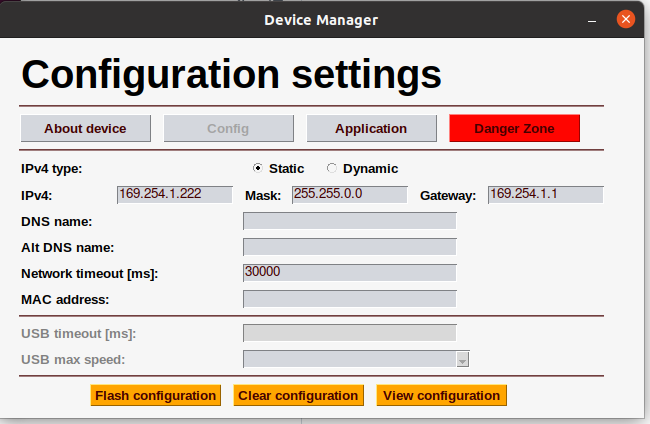The height and width of the screenshot is (424, 650).
Task: Expand the USB max speed dropdown
Action: (462, 360)
